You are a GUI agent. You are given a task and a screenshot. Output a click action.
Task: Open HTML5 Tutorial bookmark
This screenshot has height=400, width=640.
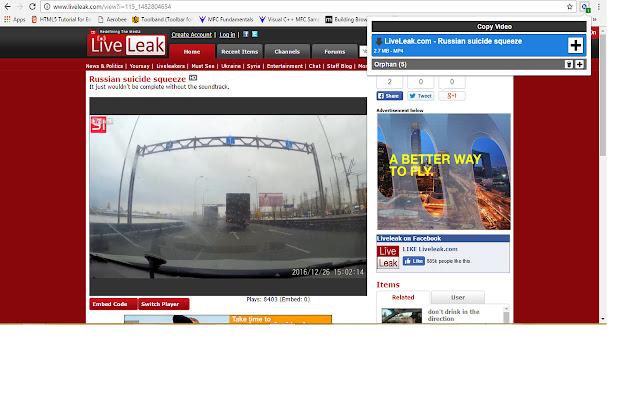61,19
